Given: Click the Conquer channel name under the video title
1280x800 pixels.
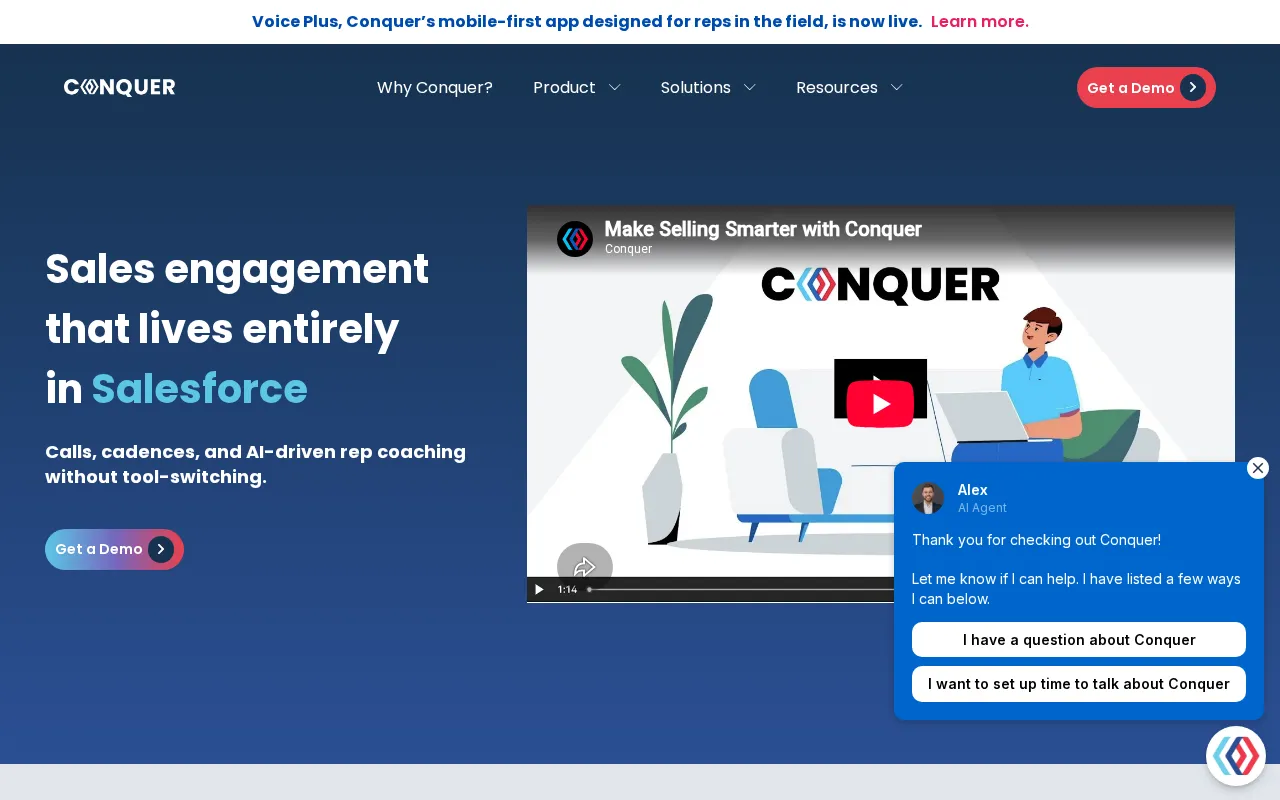Looking at the screenshot, I should [x=628, y=249].
